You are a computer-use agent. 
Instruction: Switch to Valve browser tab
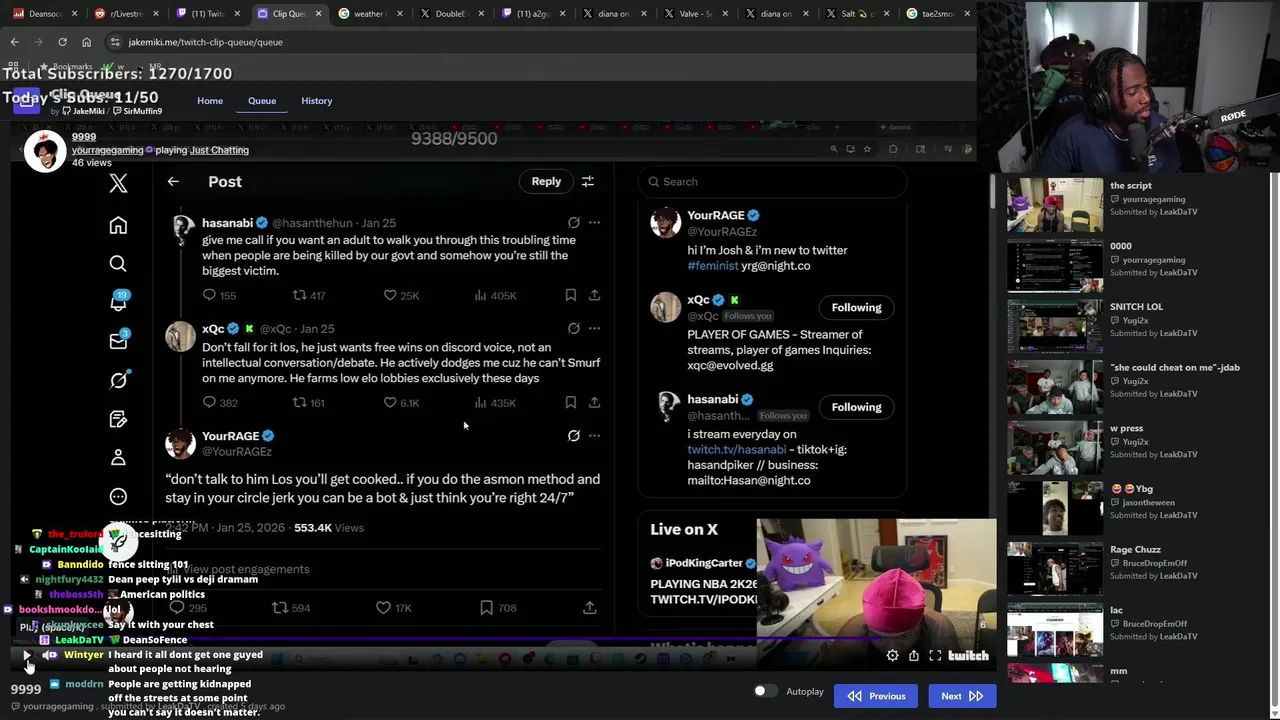695,14
